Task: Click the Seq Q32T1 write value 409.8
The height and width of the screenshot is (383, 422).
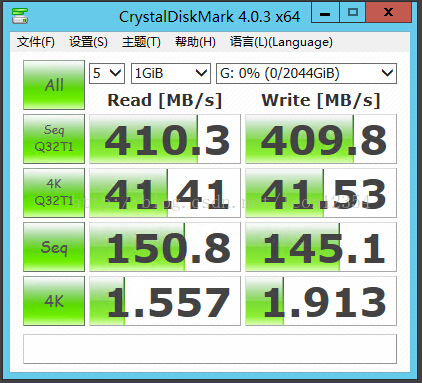Action: [x=321, y=139]
